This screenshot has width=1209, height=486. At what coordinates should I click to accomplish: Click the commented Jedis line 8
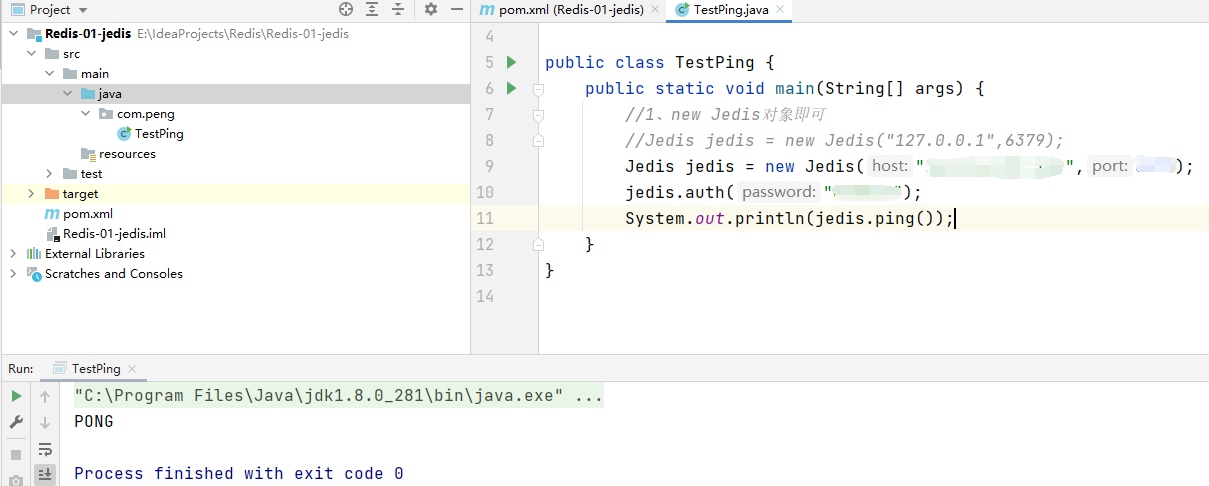click(x=844, y=140)
